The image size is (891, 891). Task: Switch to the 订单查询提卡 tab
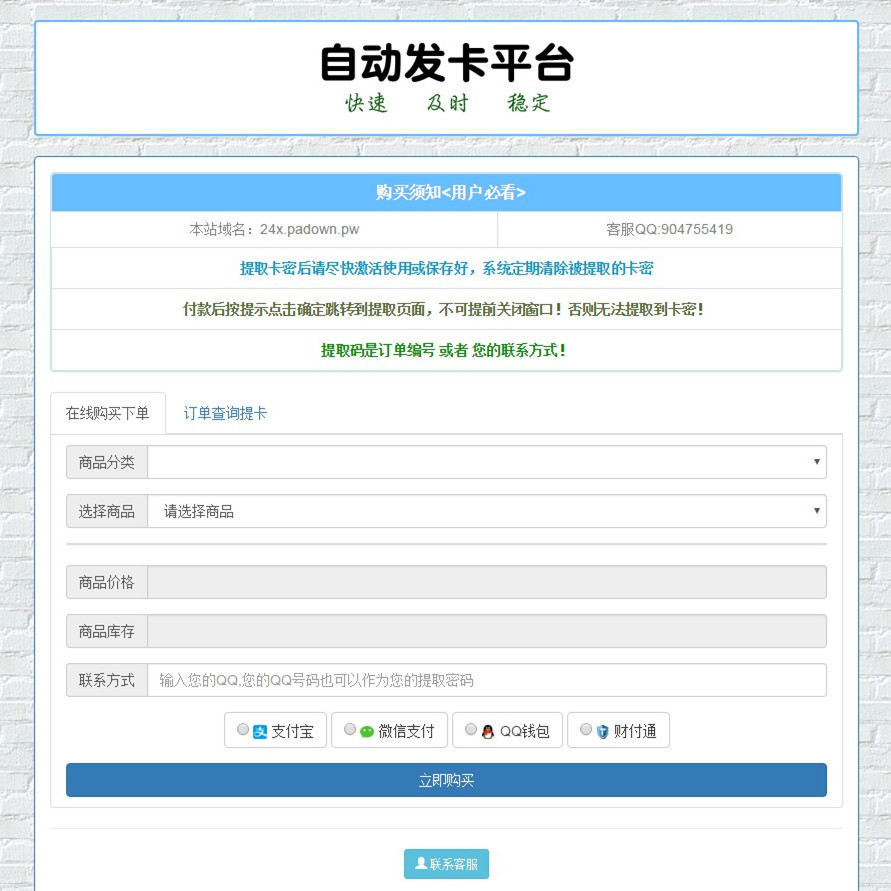225,411
